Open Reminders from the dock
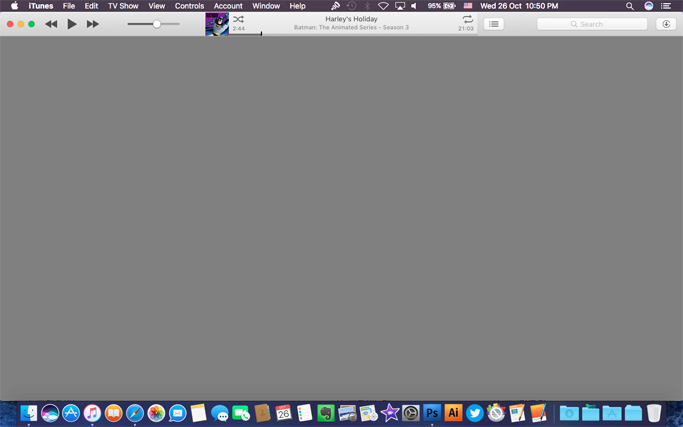Image resolution: width=683 pixels, height=427 pixels. click(x=304, y=413)
